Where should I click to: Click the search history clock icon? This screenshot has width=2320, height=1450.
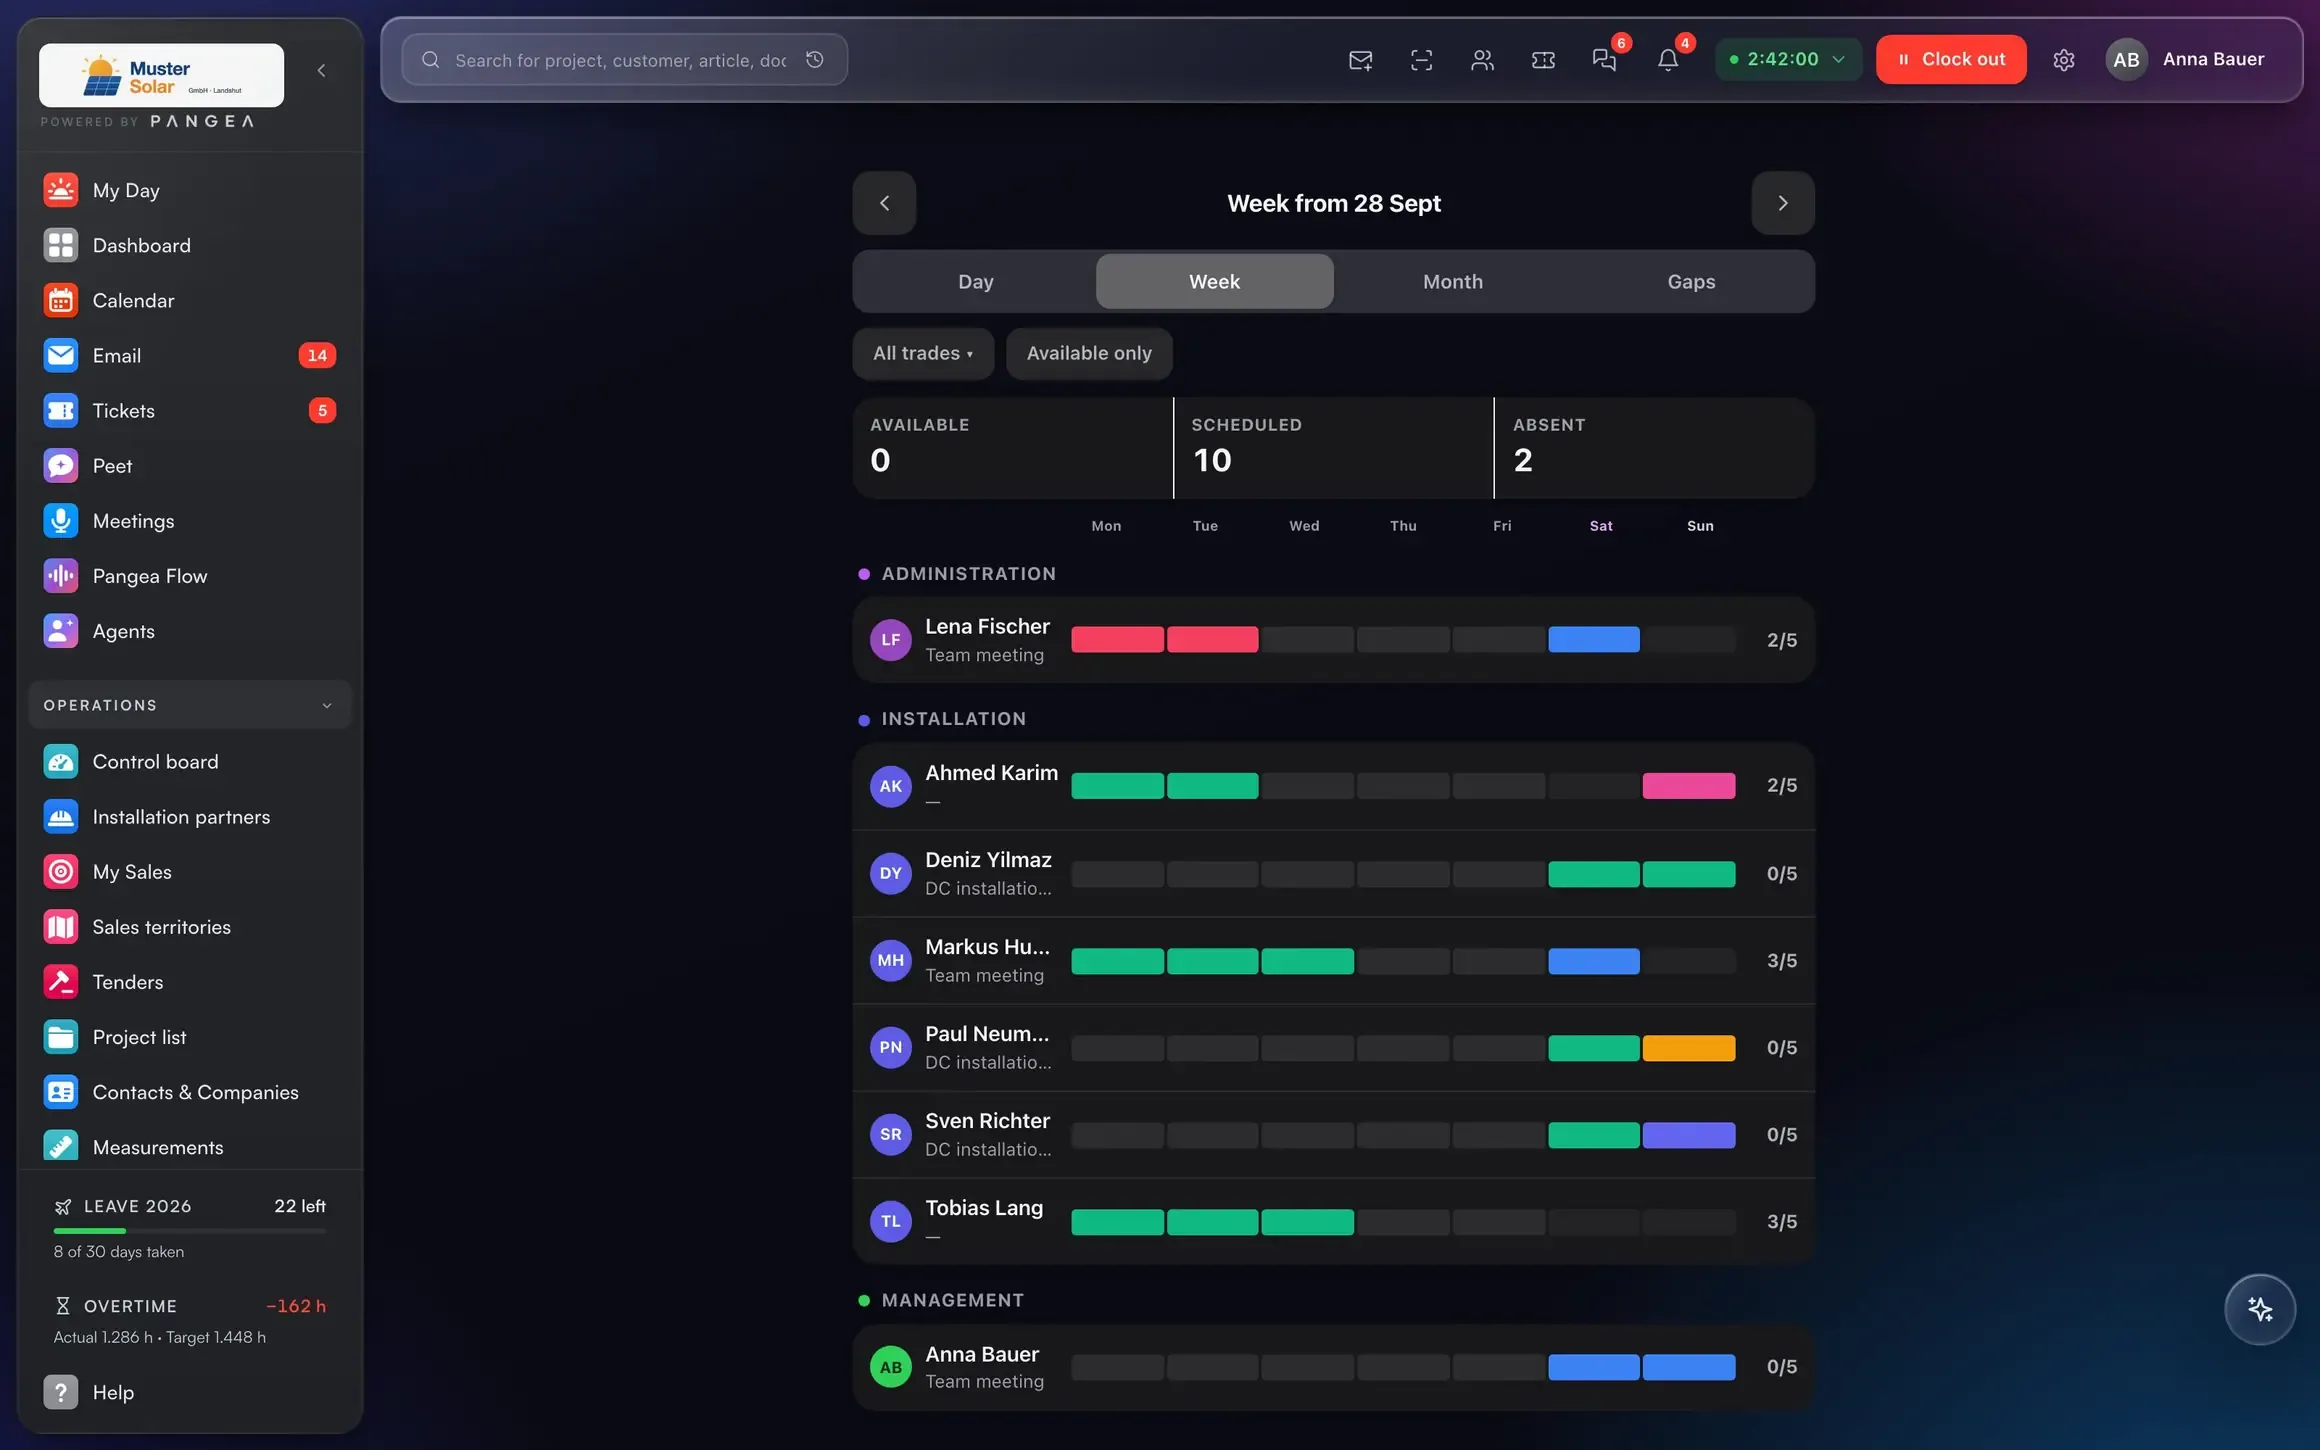click(x=815, y=60)
